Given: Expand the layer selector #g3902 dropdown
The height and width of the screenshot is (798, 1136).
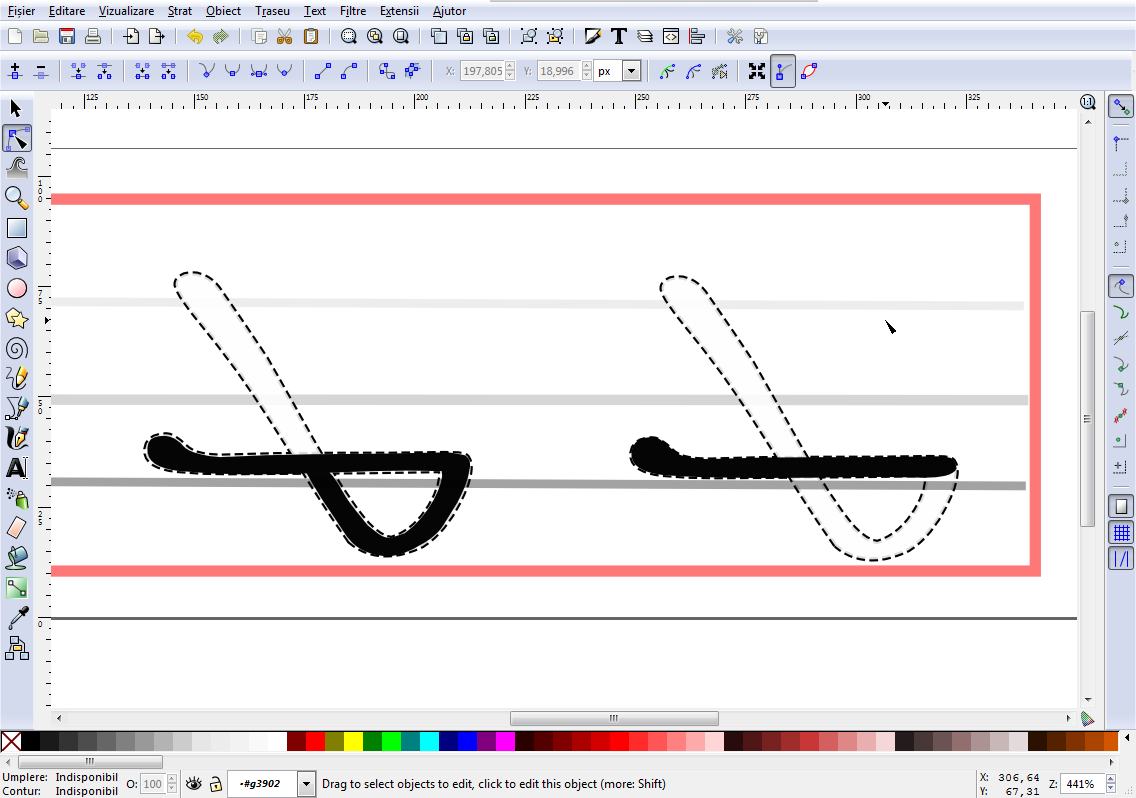Looking at the screenshot, I should [x=306, y=784].
